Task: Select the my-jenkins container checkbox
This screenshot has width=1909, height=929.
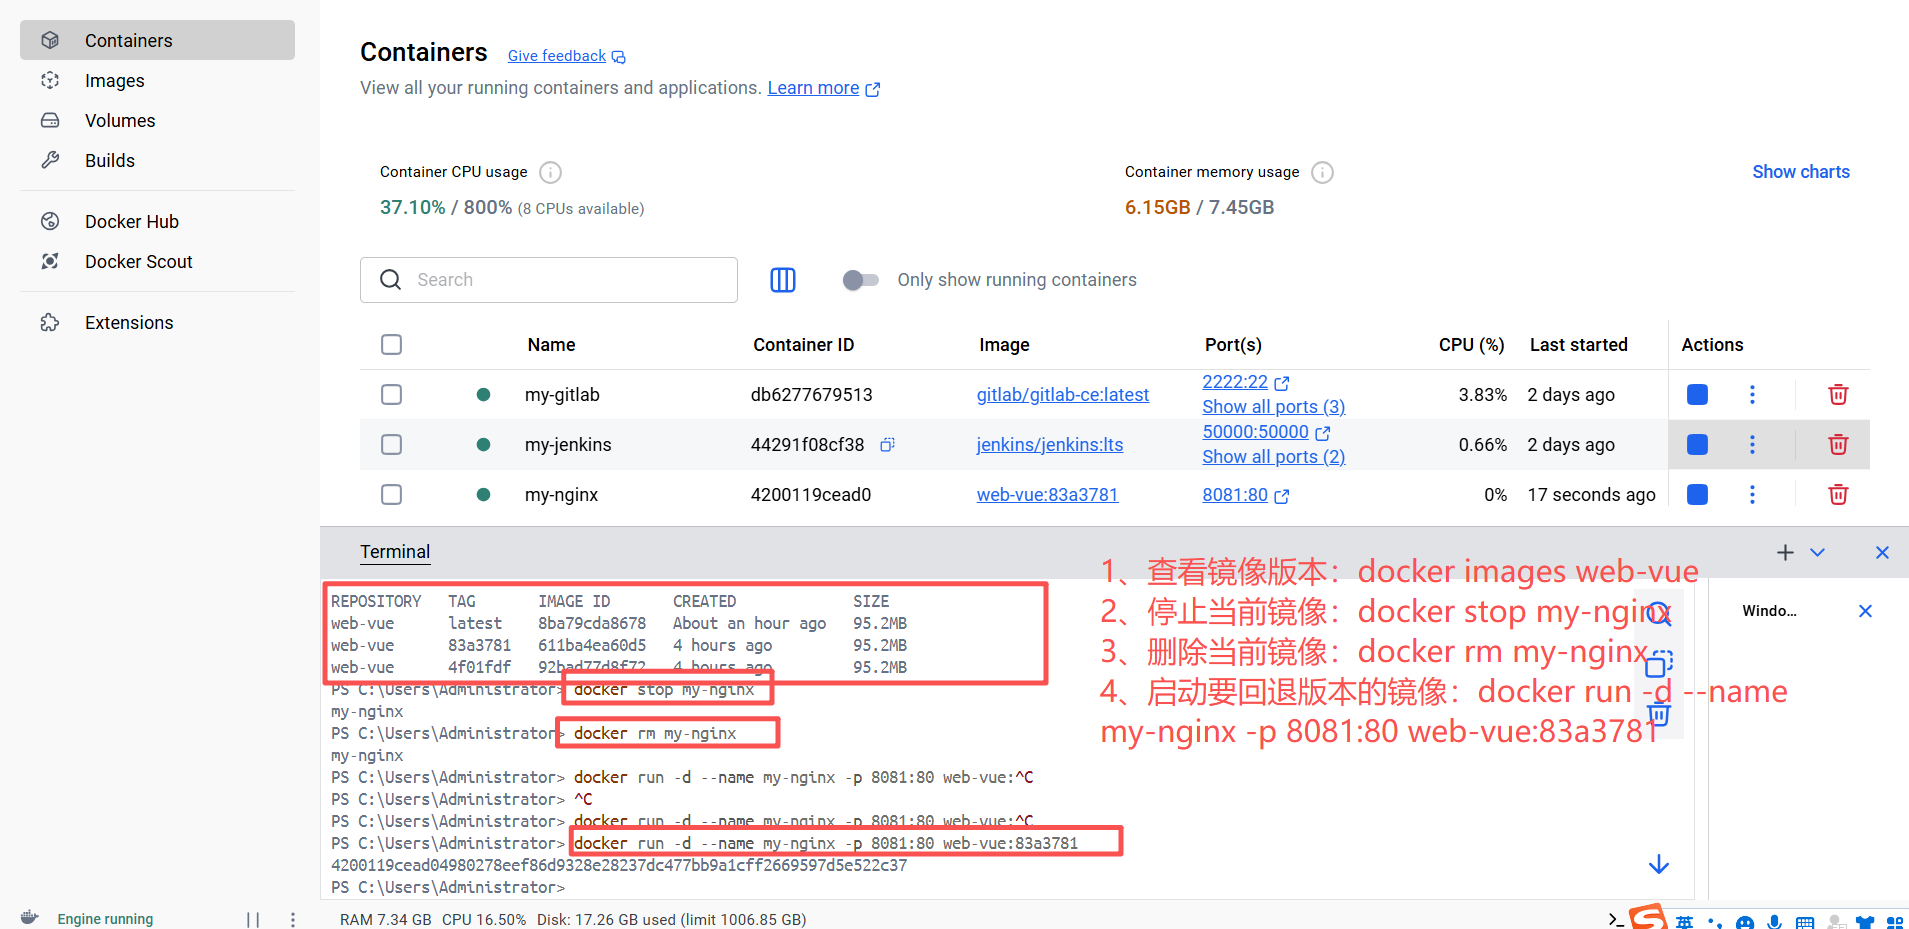Action: (391, 445)
